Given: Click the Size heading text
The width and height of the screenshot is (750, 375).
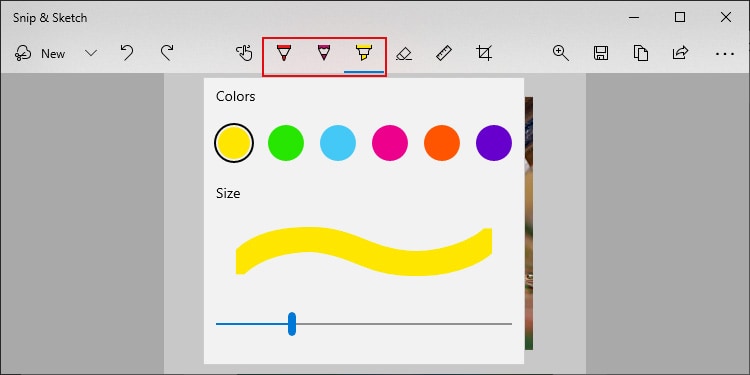Looking at the screenshot, I should [x=228, y=193].
